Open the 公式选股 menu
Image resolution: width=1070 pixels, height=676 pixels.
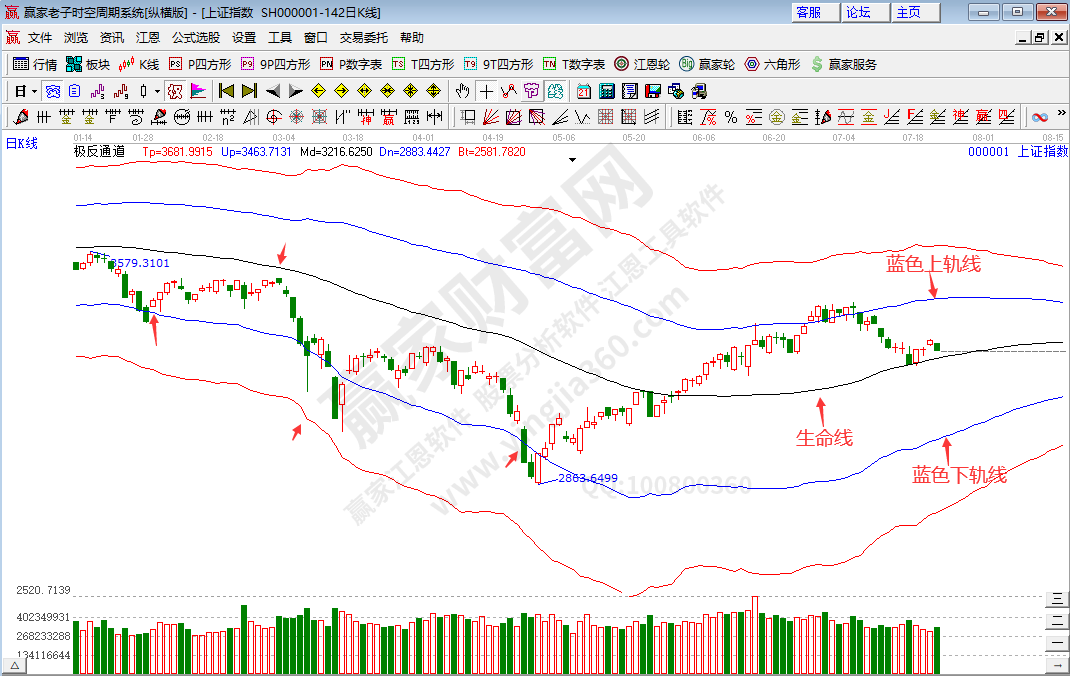click(195, 38)
